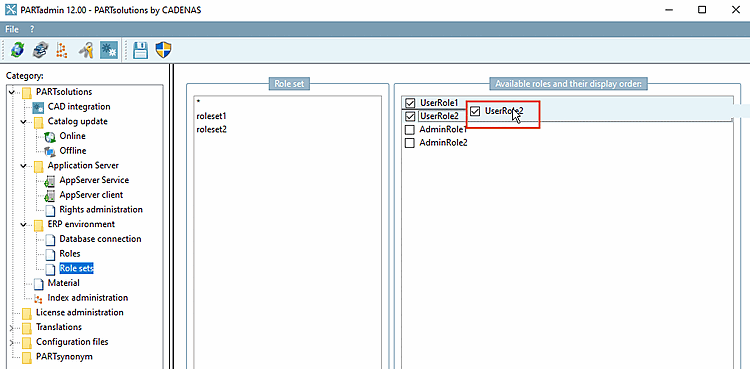The image size is (750, 369).
Task: Open the File menu
Action: [x=12, y=29]
